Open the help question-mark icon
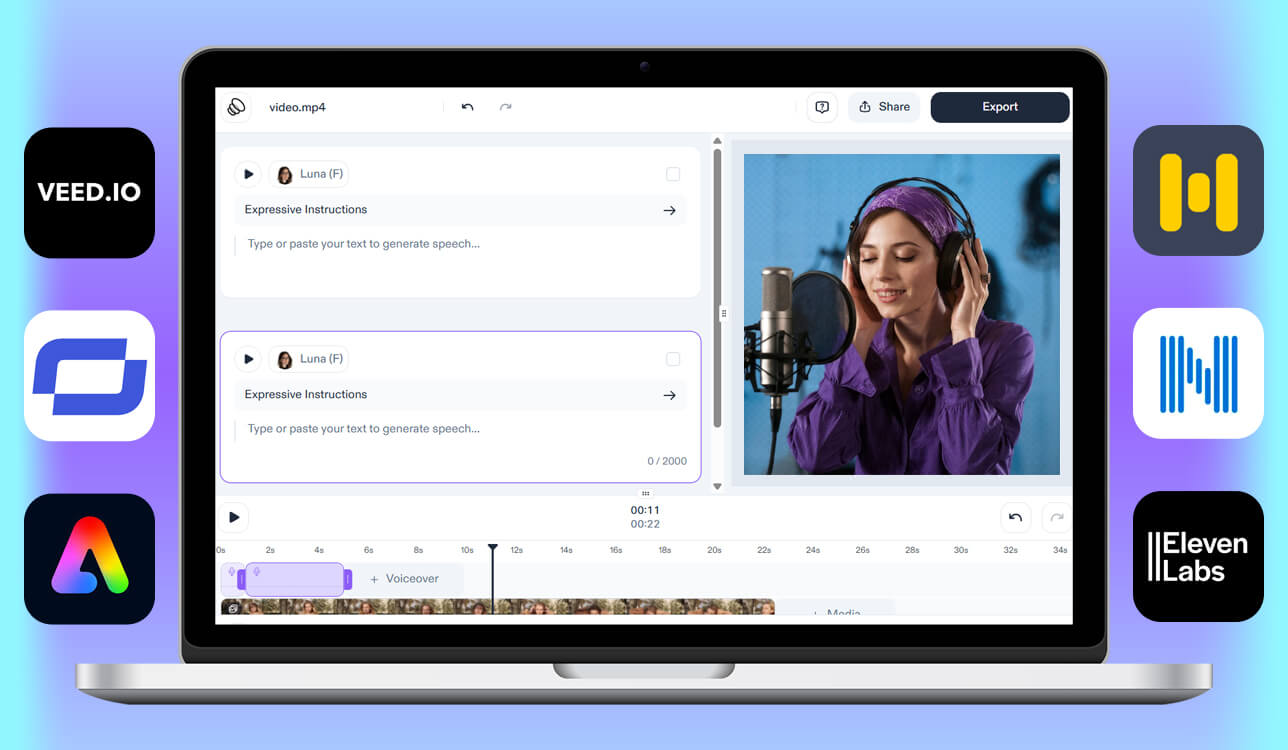1288x750 pixels. click(x=822, y=107)
